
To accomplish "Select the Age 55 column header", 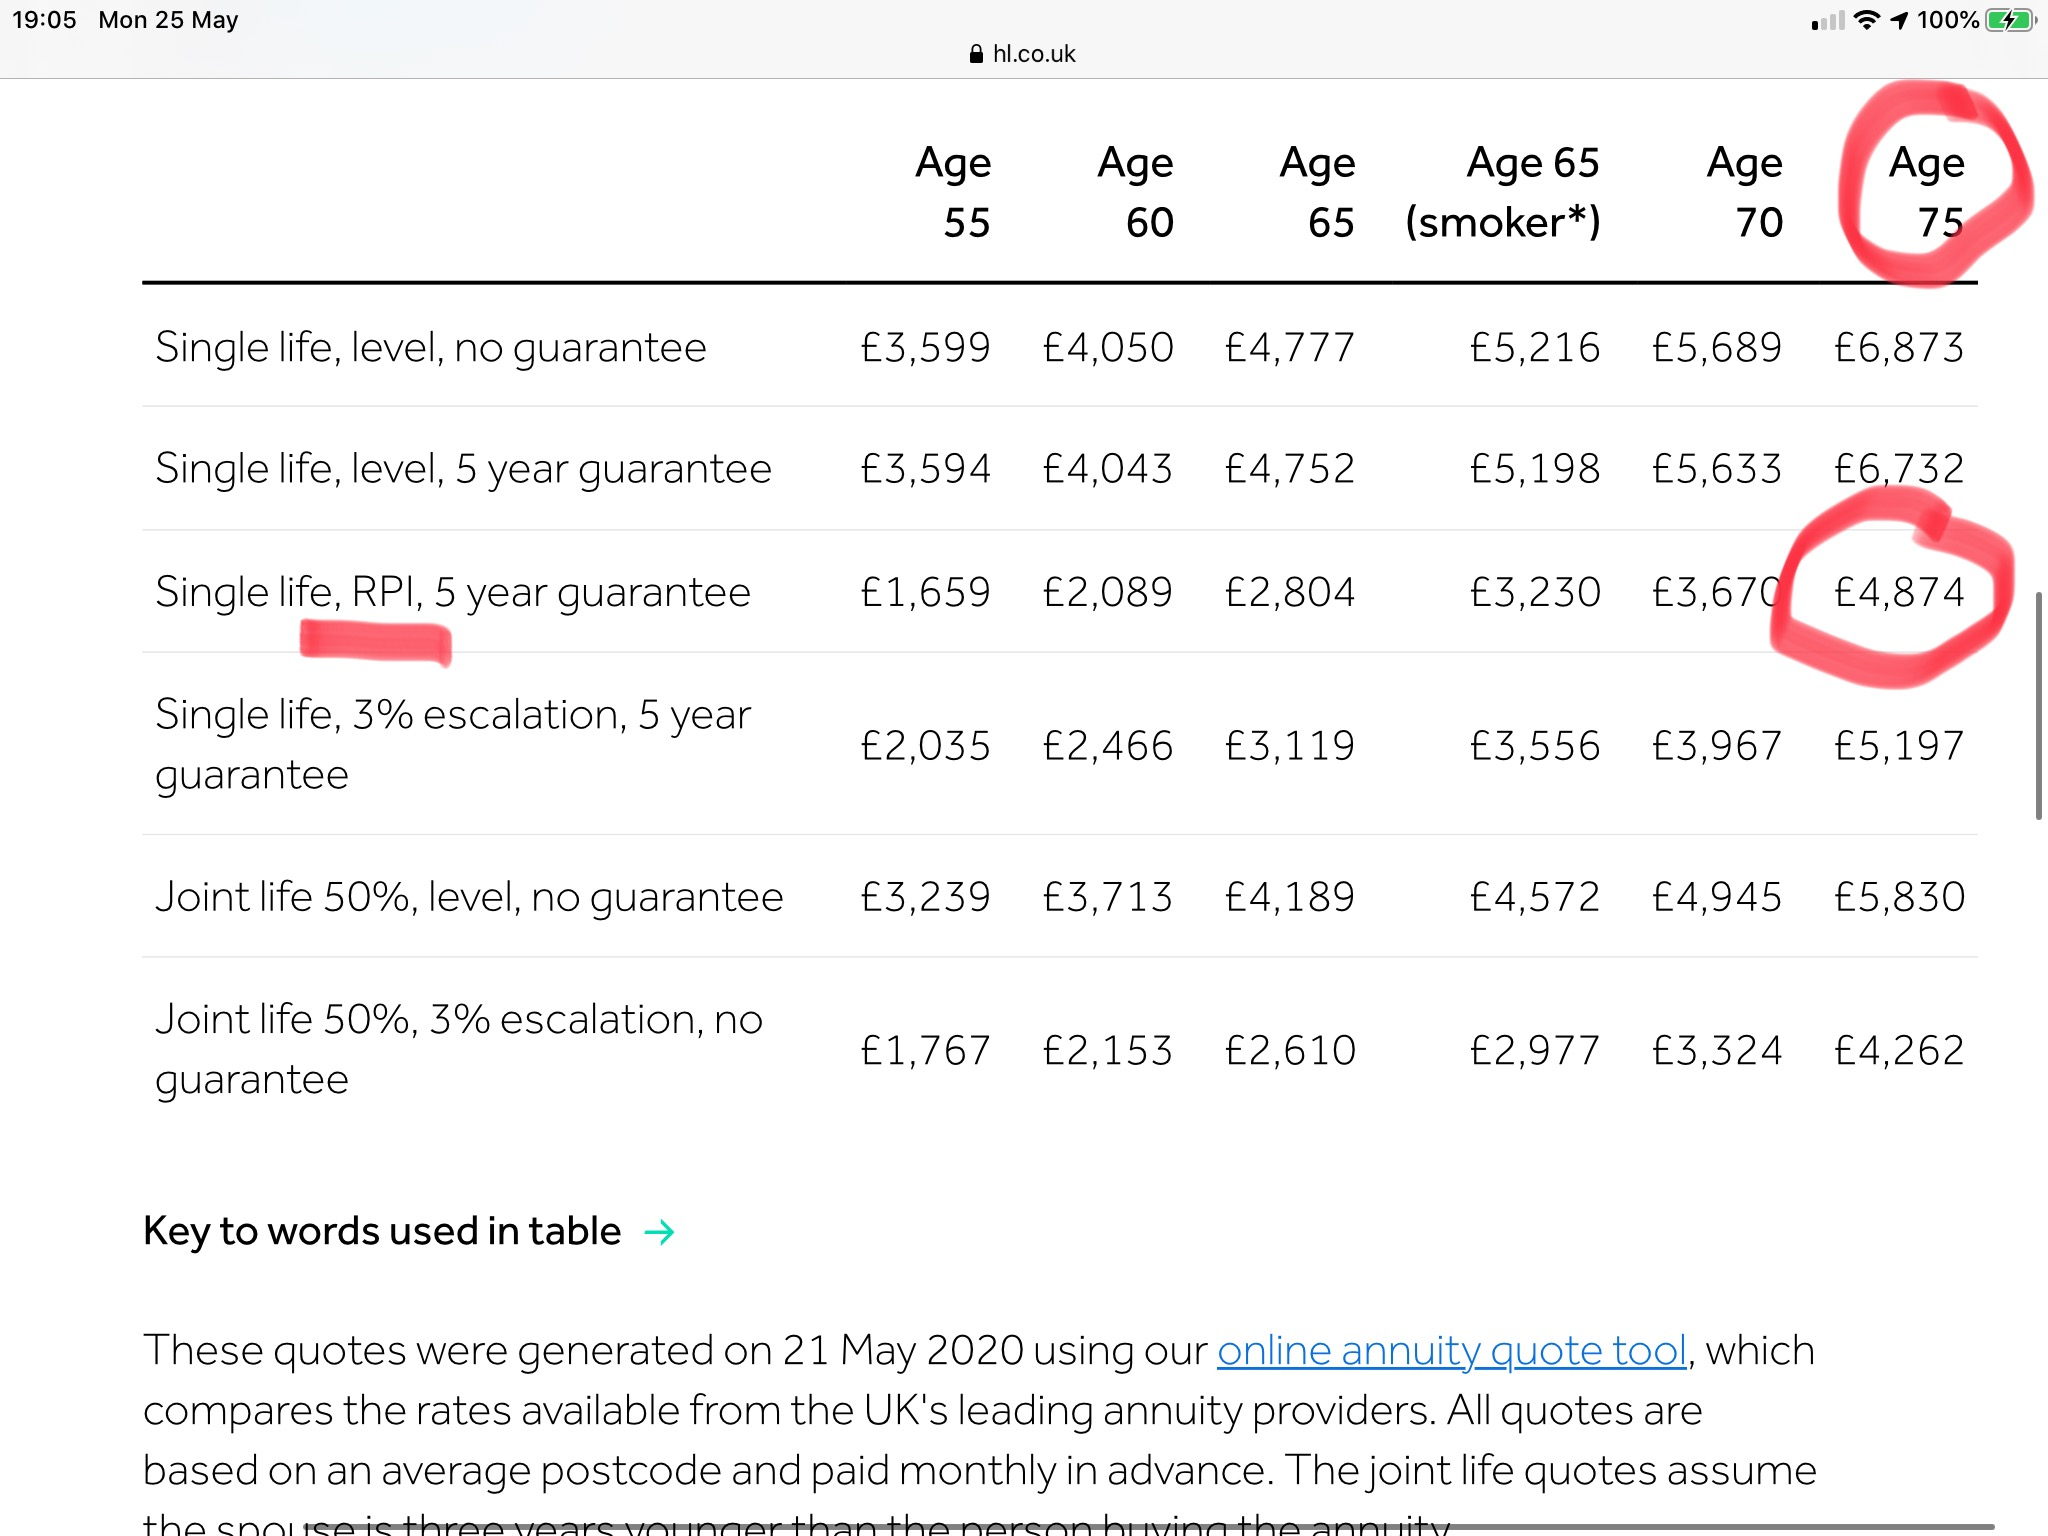I will pyautogui.click(x=953, y=192).
